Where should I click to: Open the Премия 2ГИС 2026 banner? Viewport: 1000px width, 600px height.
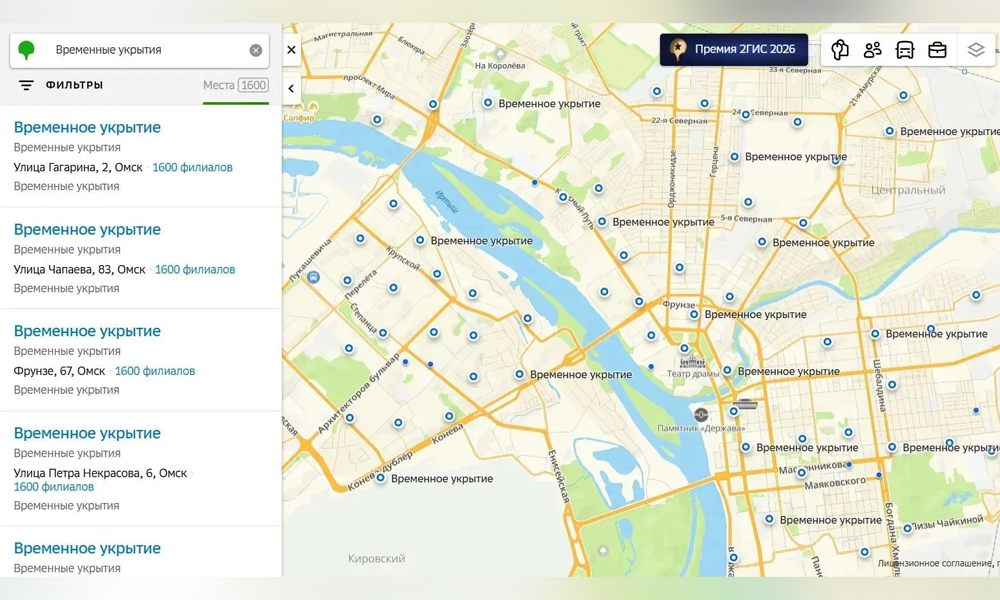(734, 50)
